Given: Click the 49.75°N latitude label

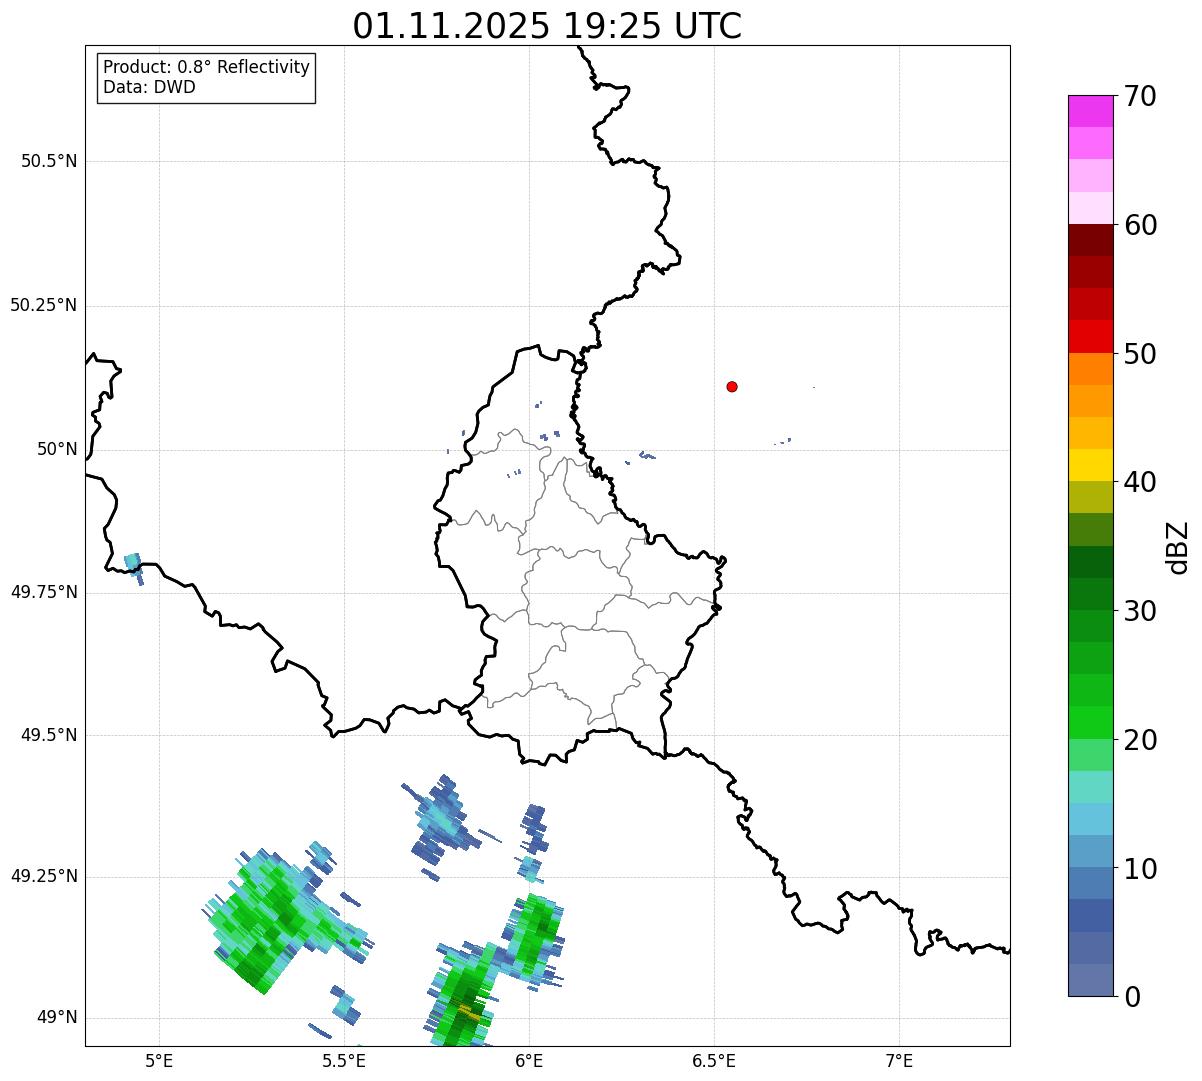Looking at the screenshot, I should point(44,592).
